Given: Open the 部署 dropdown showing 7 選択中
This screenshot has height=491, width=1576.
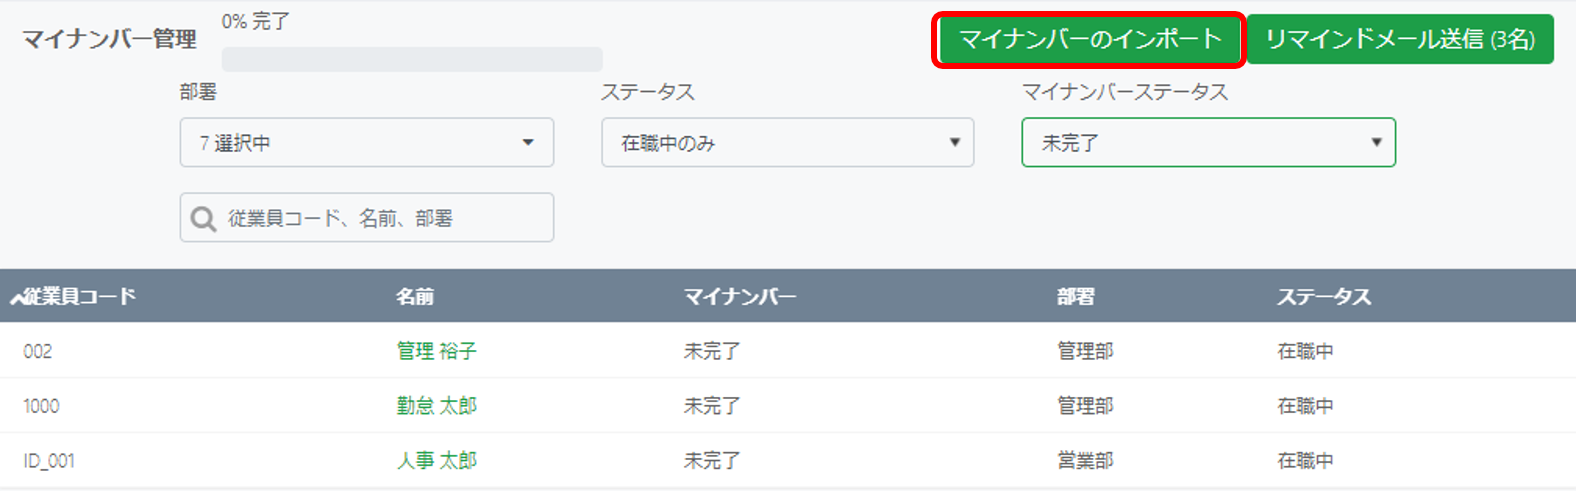Looking at the screenshot, I should [x=367, y=143].
